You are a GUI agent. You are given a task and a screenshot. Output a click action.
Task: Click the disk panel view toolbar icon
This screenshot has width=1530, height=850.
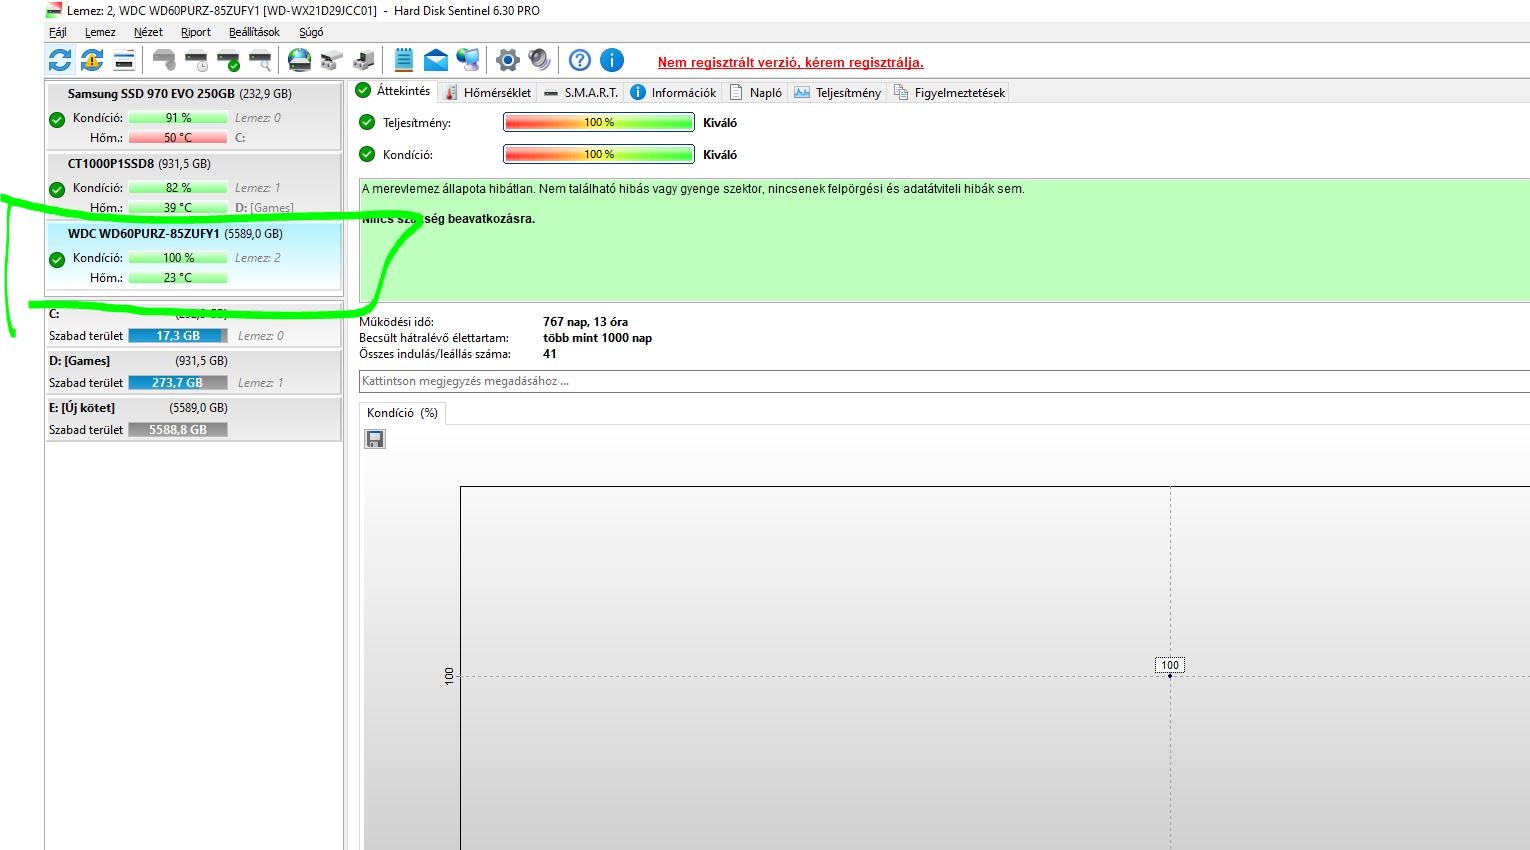click(x=124, y=60)
